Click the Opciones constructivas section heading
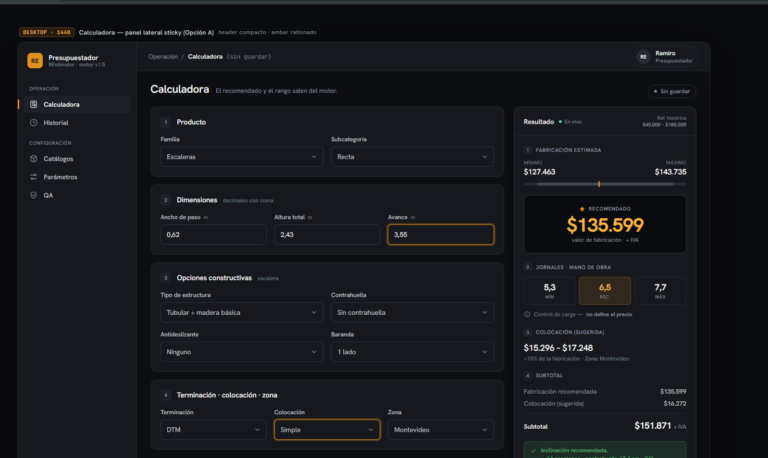The image size is (768, 458). tap(214, 278)
